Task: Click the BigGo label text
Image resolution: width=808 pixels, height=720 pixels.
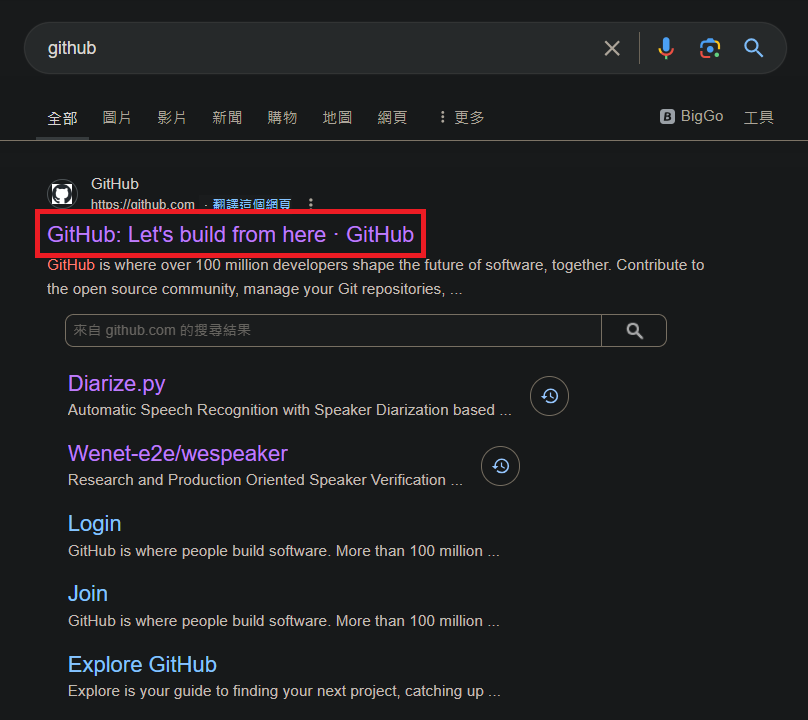Action: (702, 116)
